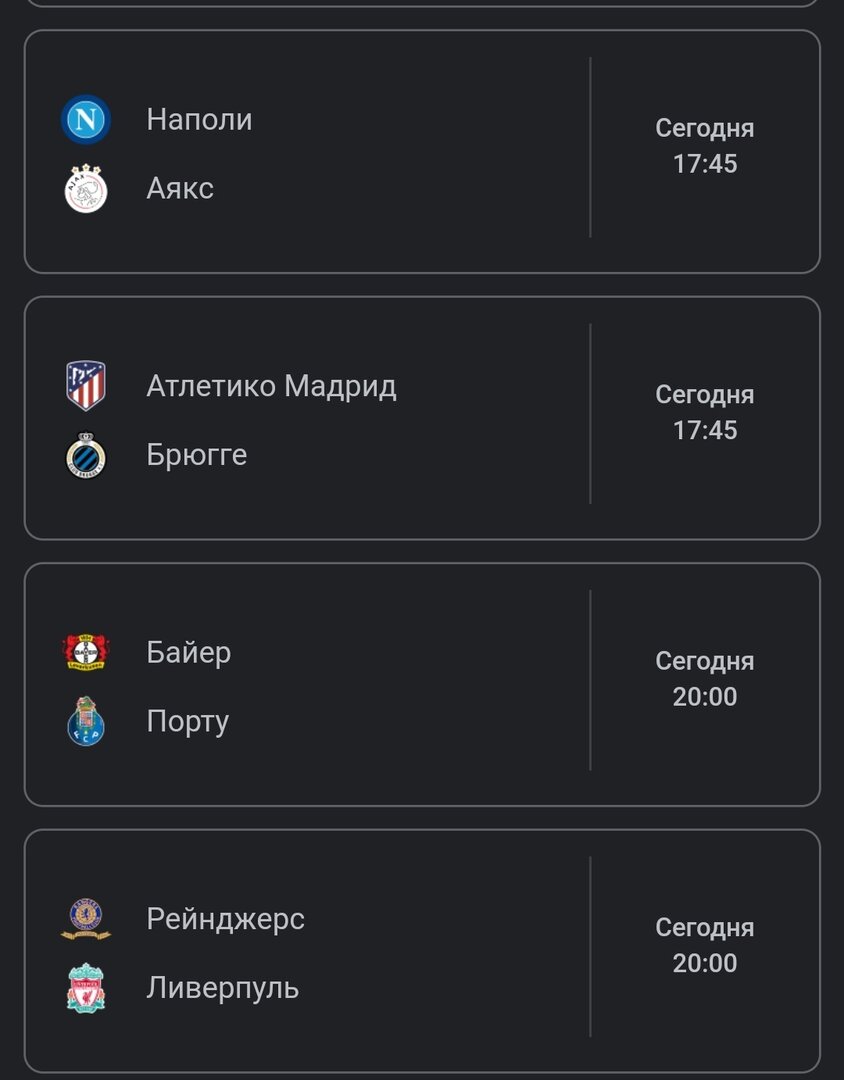This screenshot has width=844, height=1080.
Task: Select the Брюгге team name
Action: point(196,455)
